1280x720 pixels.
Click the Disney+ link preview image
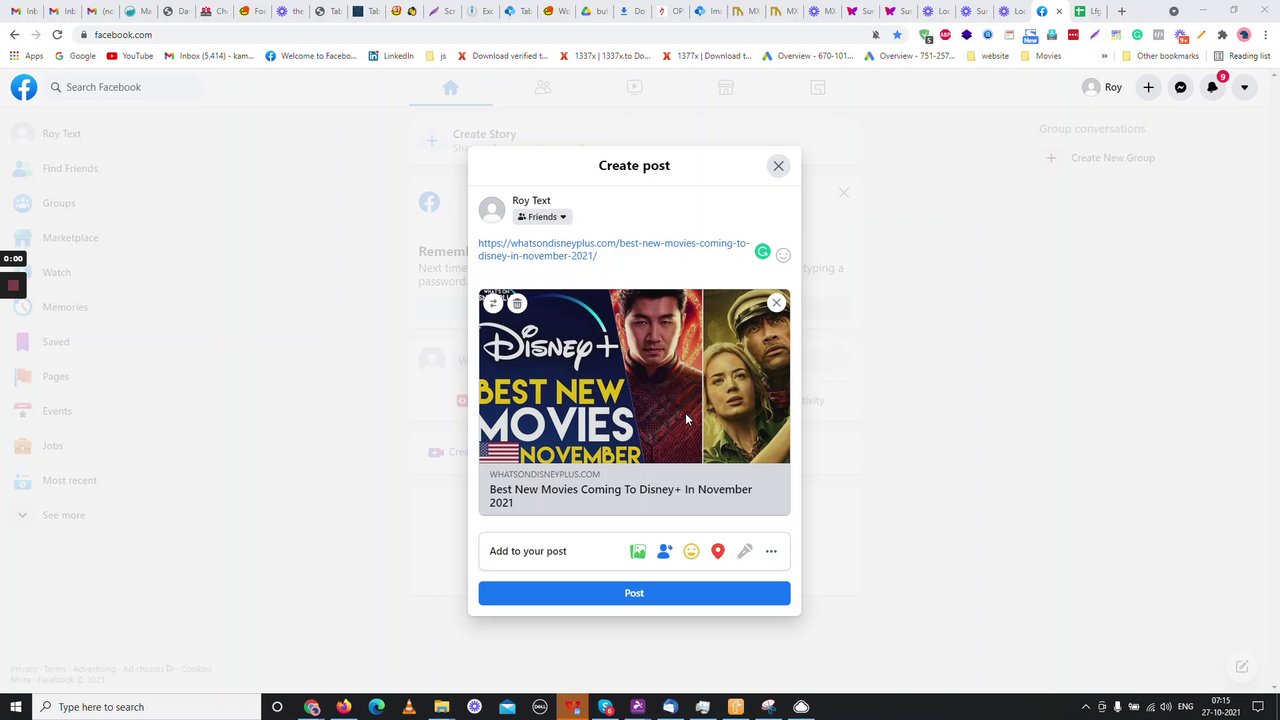click(634, 377)
